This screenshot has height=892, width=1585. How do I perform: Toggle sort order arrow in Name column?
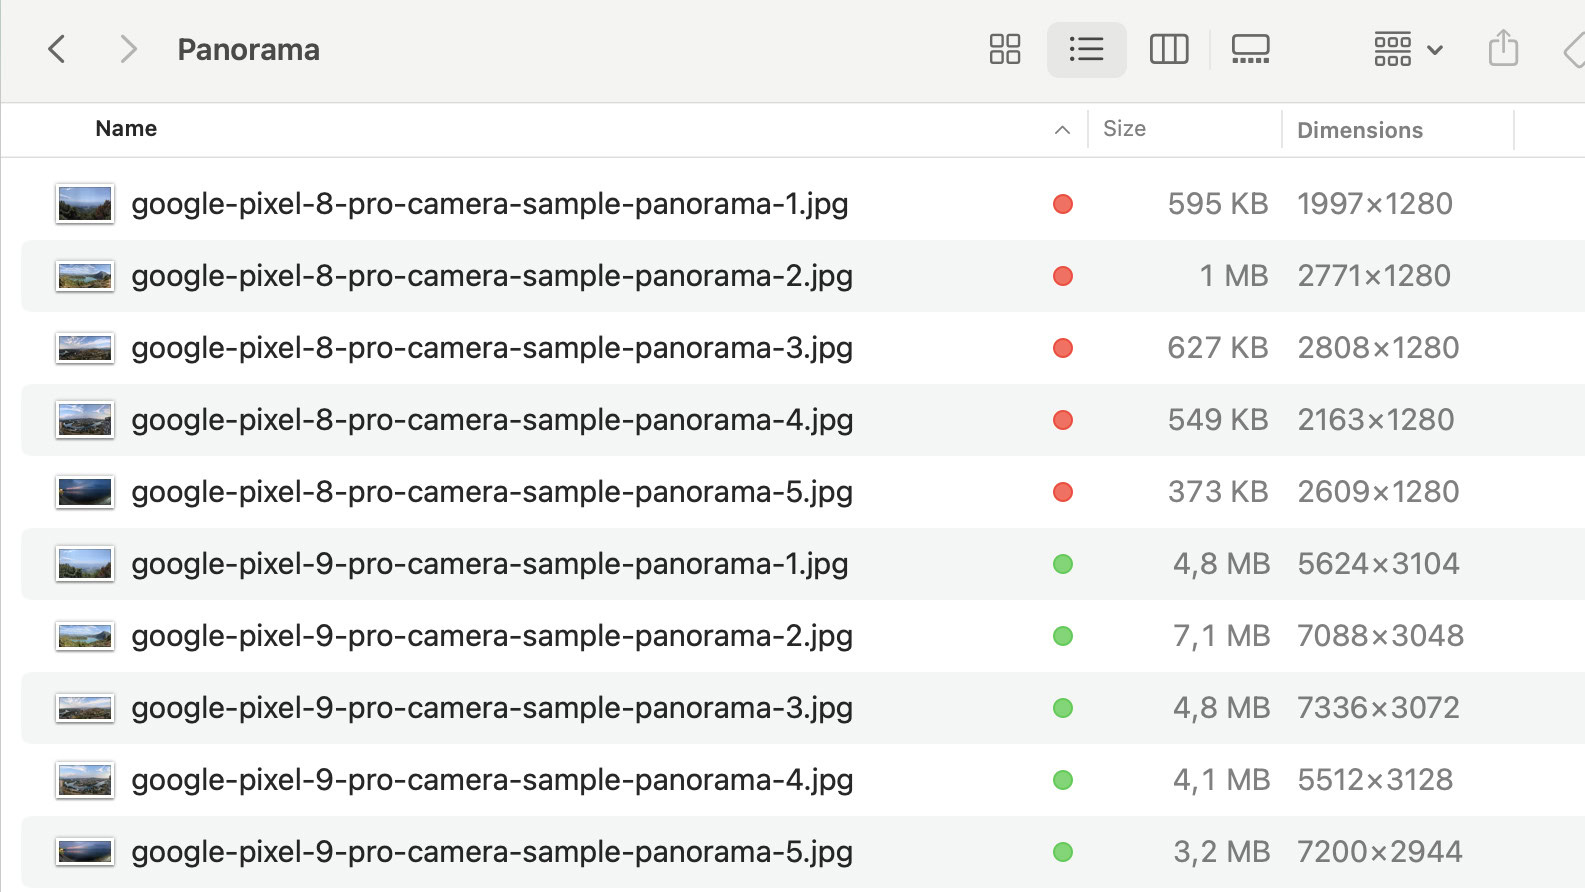(x=1062, y=130)
